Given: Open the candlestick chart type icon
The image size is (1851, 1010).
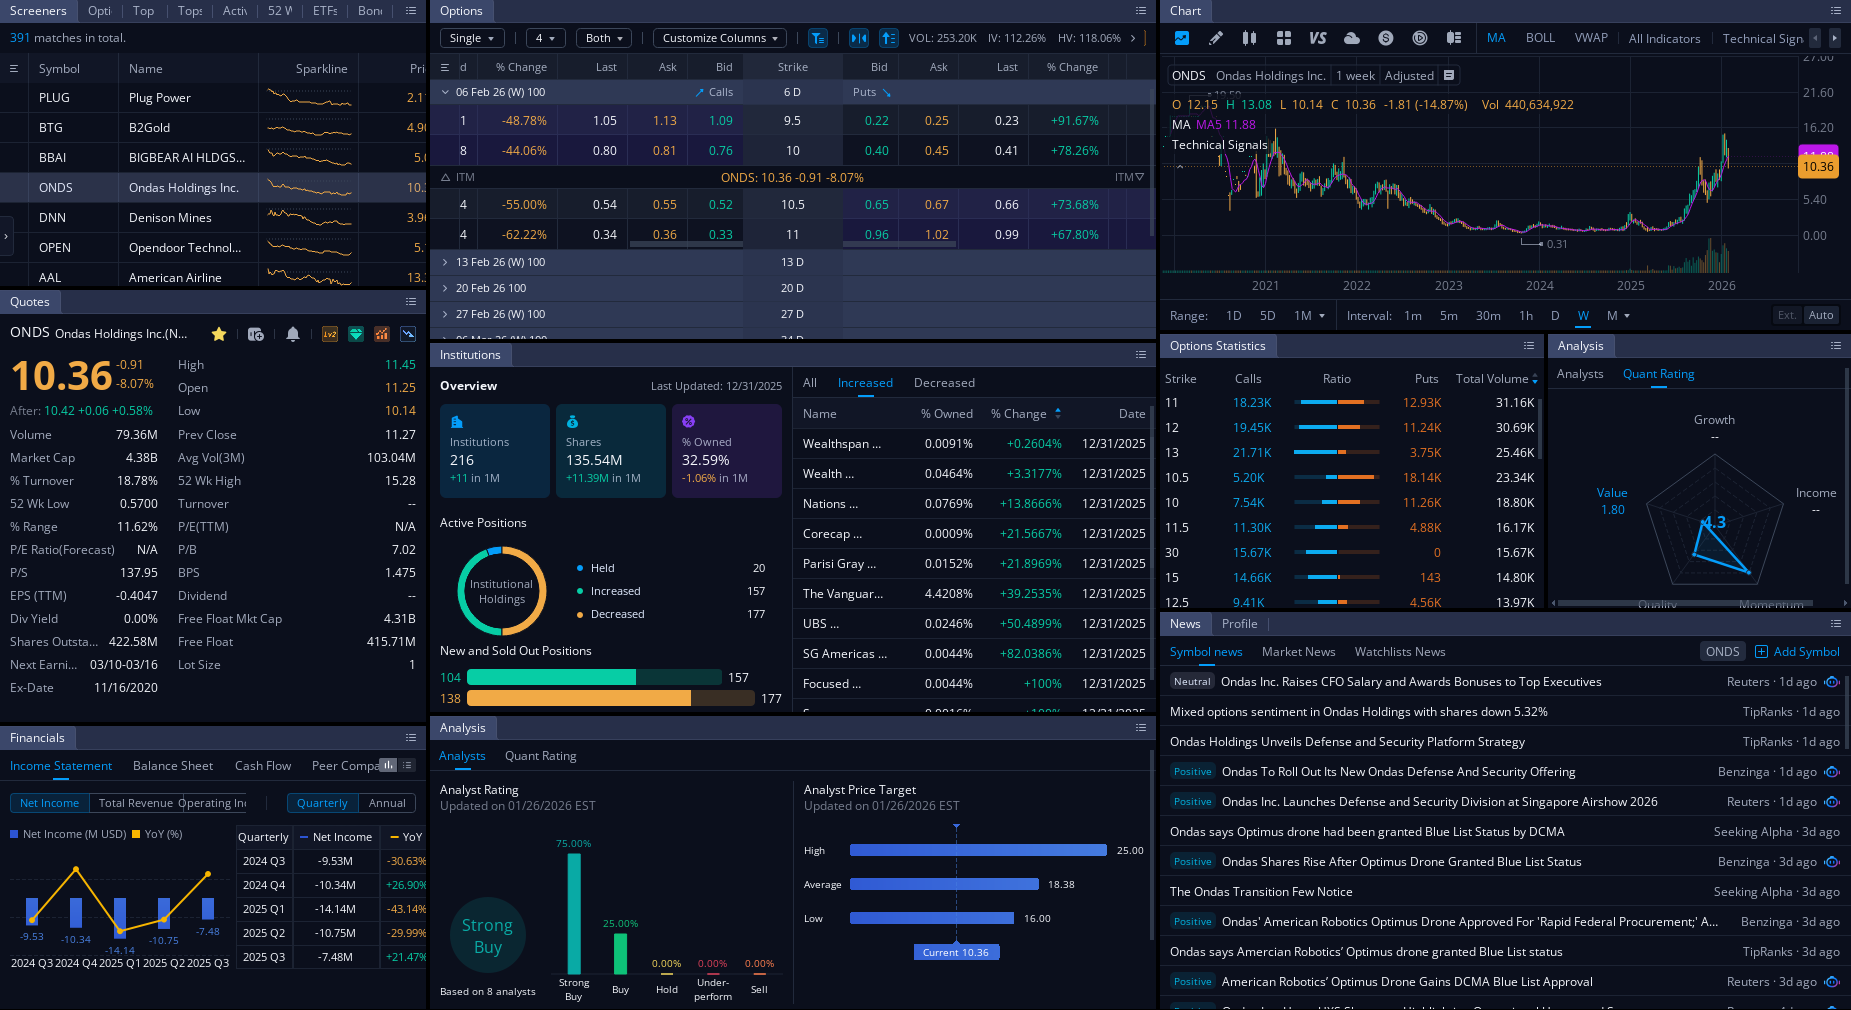Looking at the screenshot, I should [1249, 38].
